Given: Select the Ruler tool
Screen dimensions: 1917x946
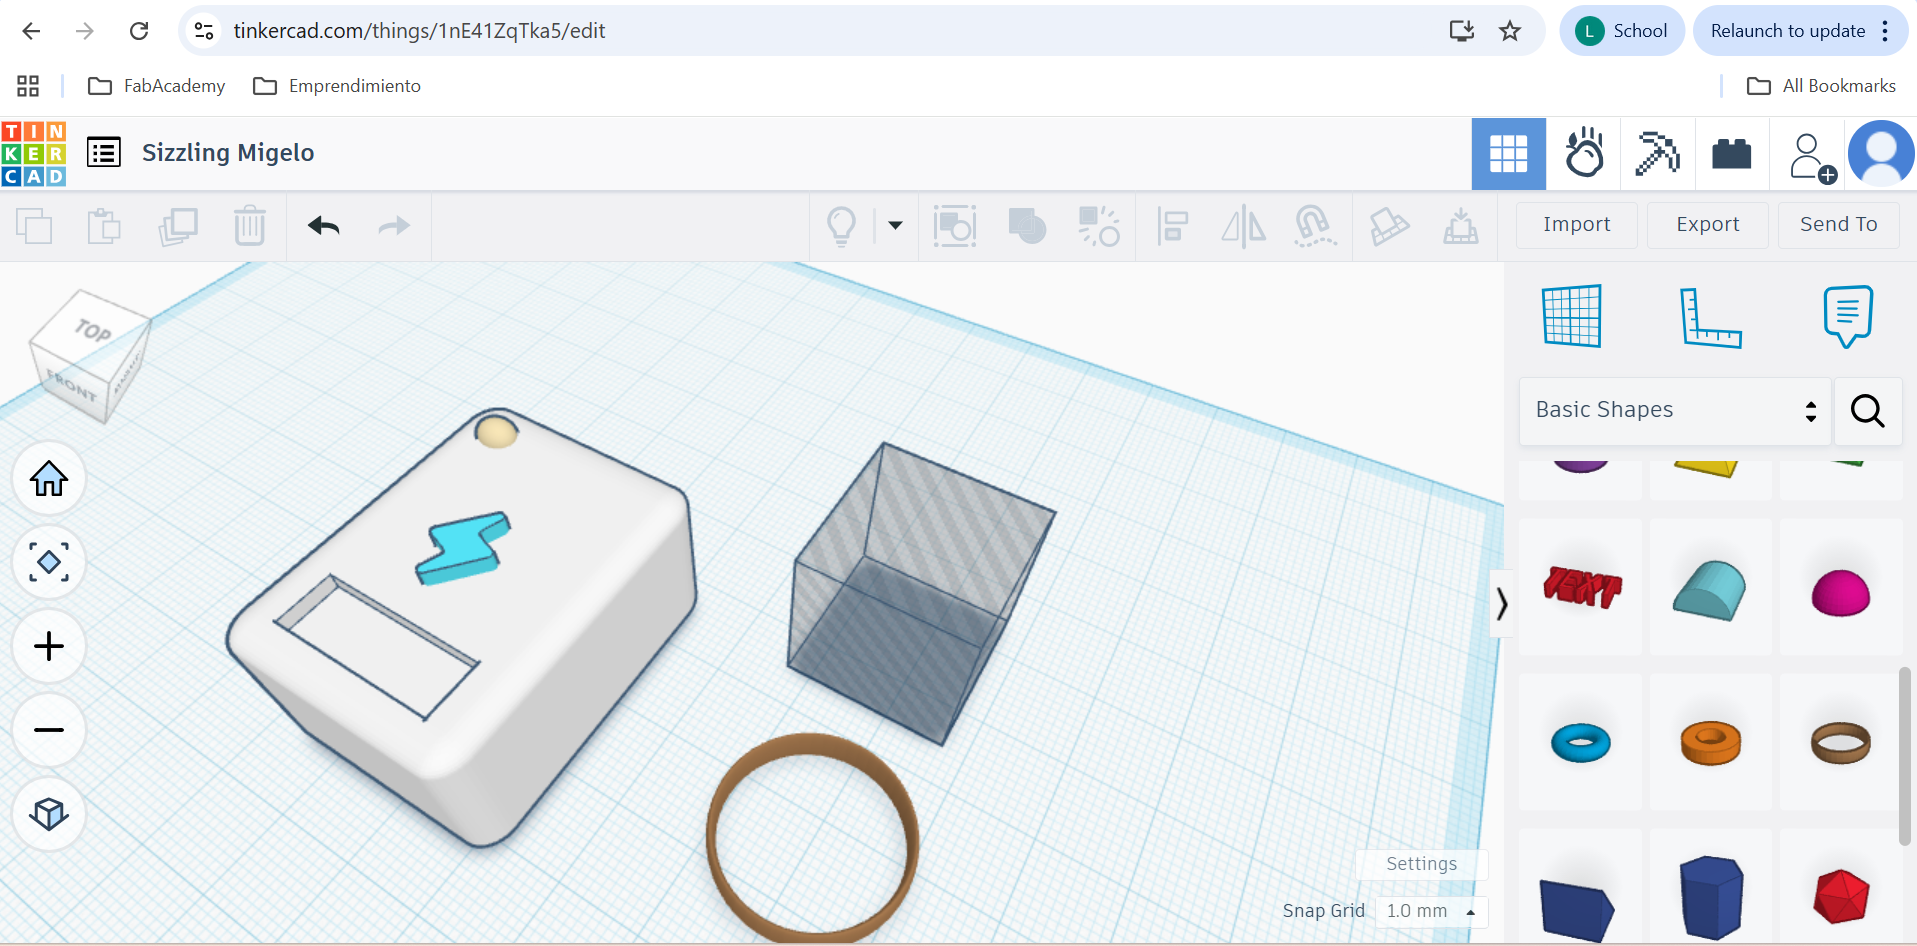Looking at the screenshot, I should click(1711, 317).
